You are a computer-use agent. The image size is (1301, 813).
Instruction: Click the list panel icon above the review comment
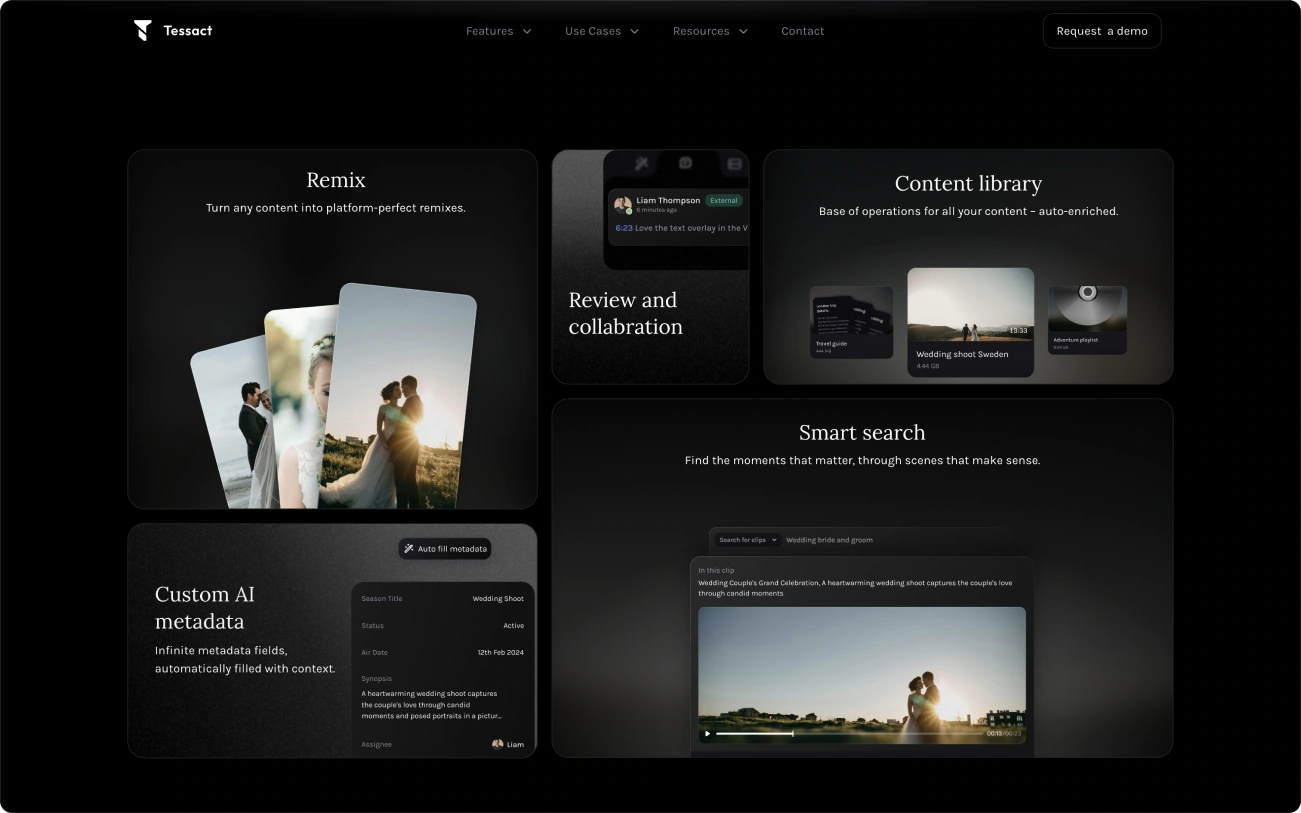(x=734, y=164)
